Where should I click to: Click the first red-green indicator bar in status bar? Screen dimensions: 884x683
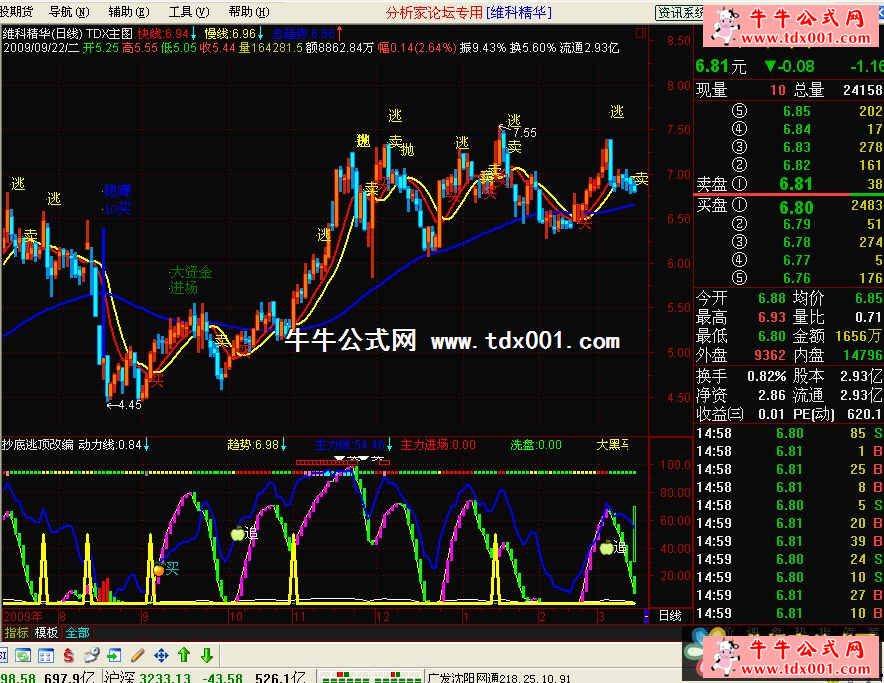[x=344, y=677]
